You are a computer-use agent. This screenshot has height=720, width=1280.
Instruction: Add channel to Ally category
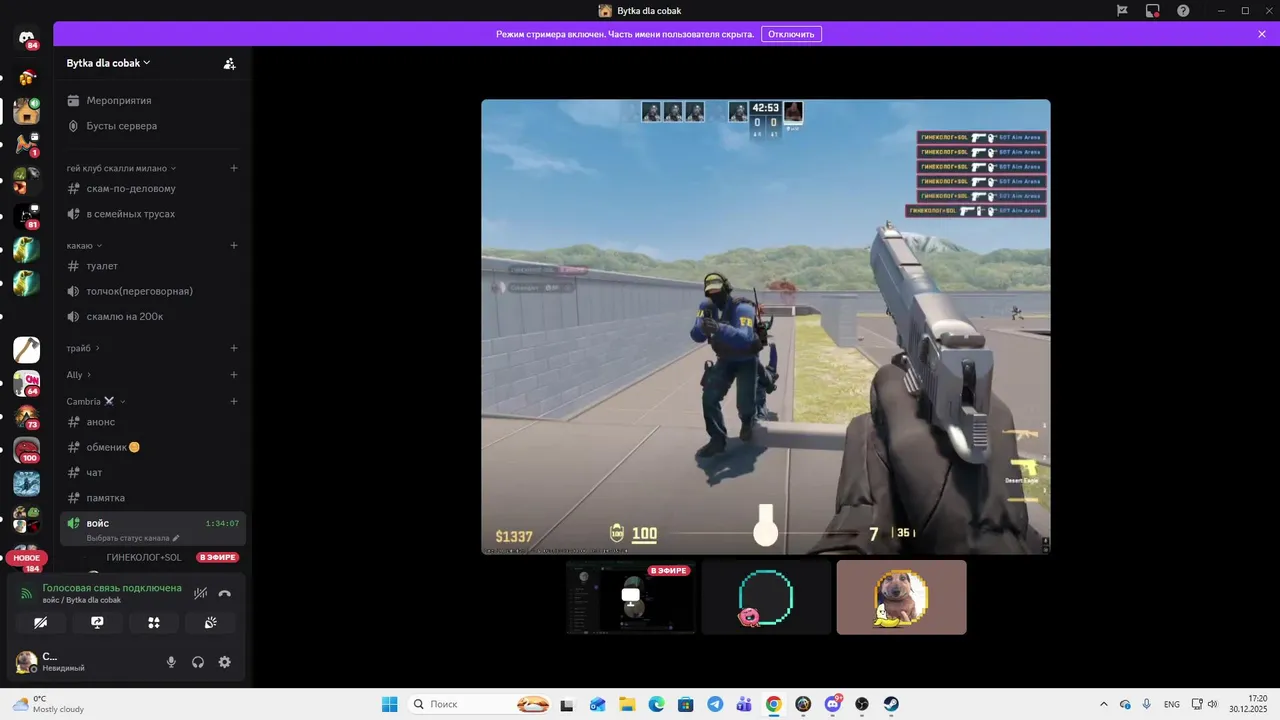234,375
